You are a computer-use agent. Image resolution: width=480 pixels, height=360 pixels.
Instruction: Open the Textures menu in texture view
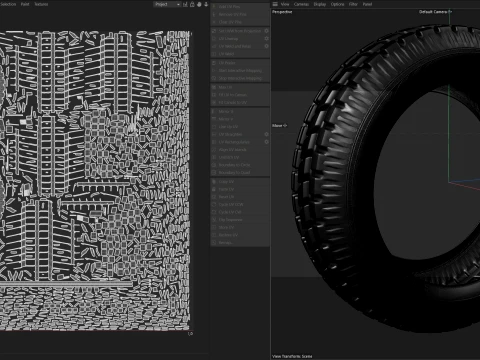[41, 4]
